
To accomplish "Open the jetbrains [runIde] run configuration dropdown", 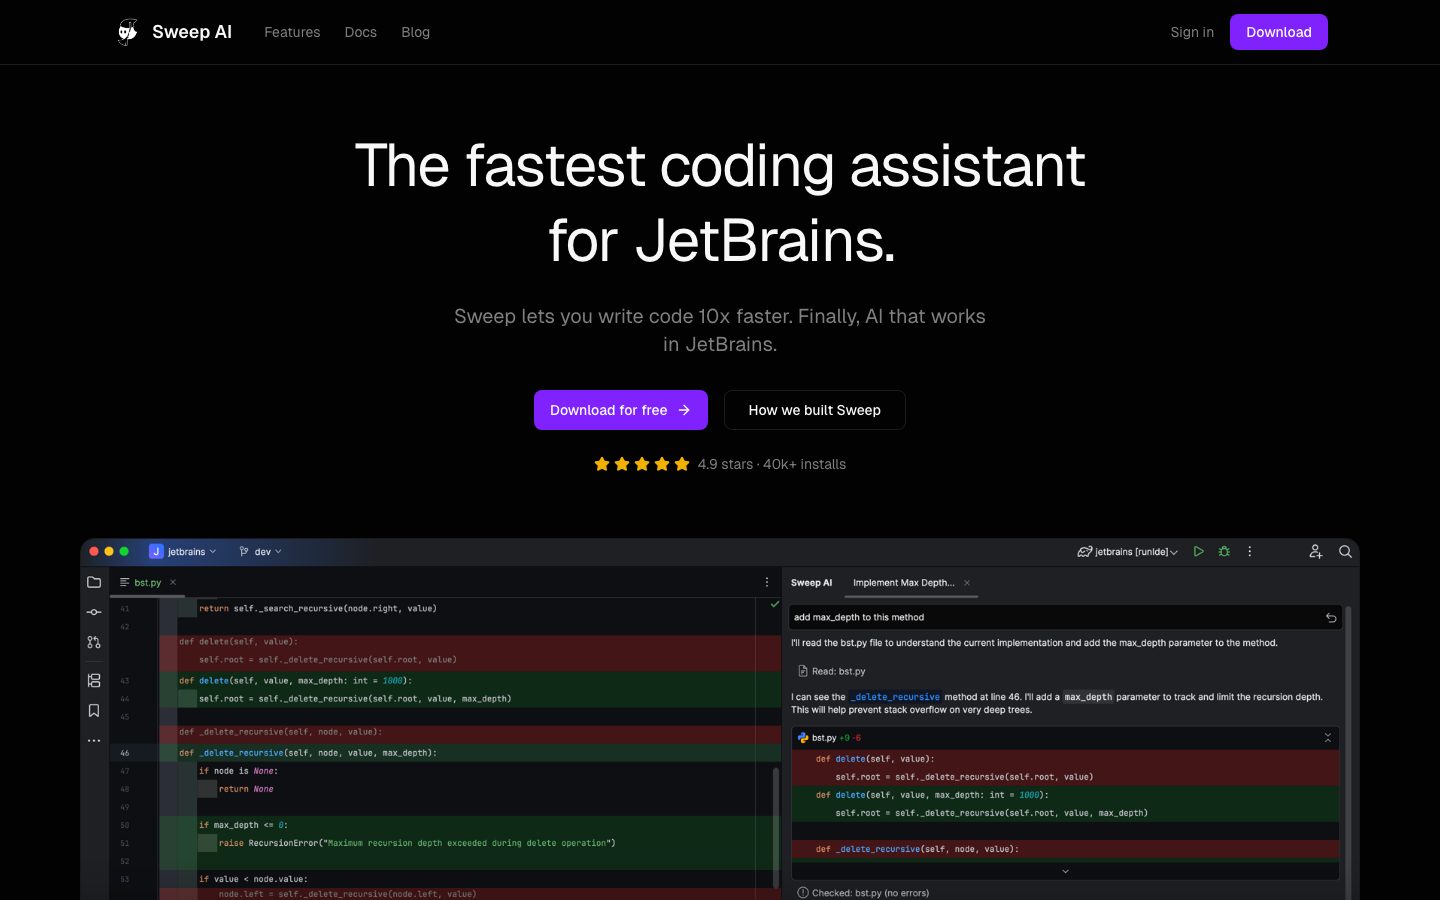I will coord(1128,552).
